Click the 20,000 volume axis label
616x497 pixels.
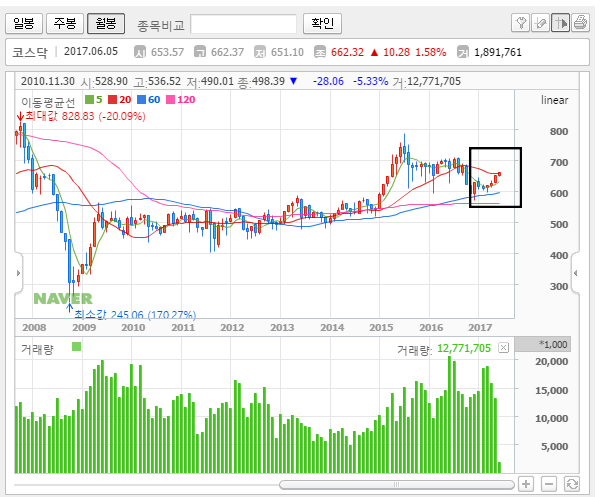(x=551, y=362)
